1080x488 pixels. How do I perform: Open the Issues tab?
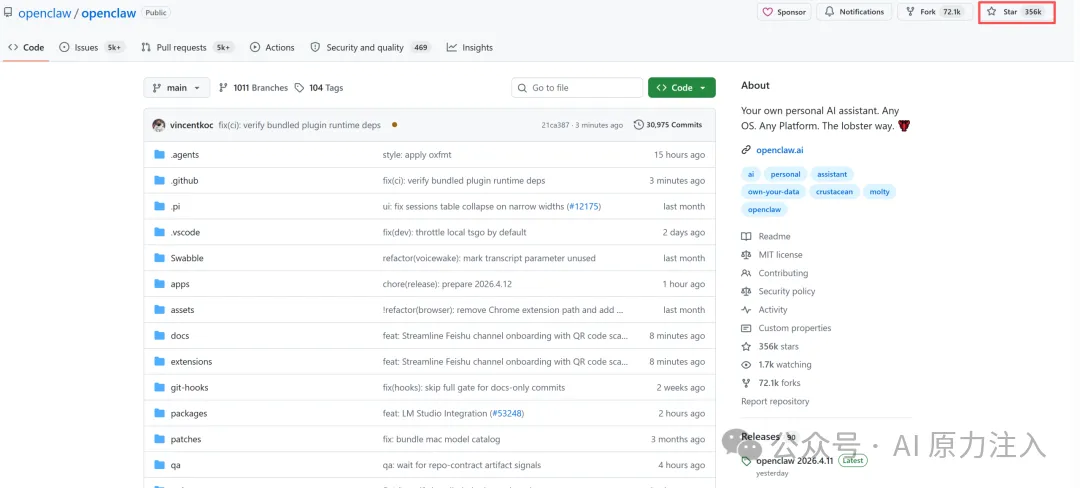tap(91, 47)
